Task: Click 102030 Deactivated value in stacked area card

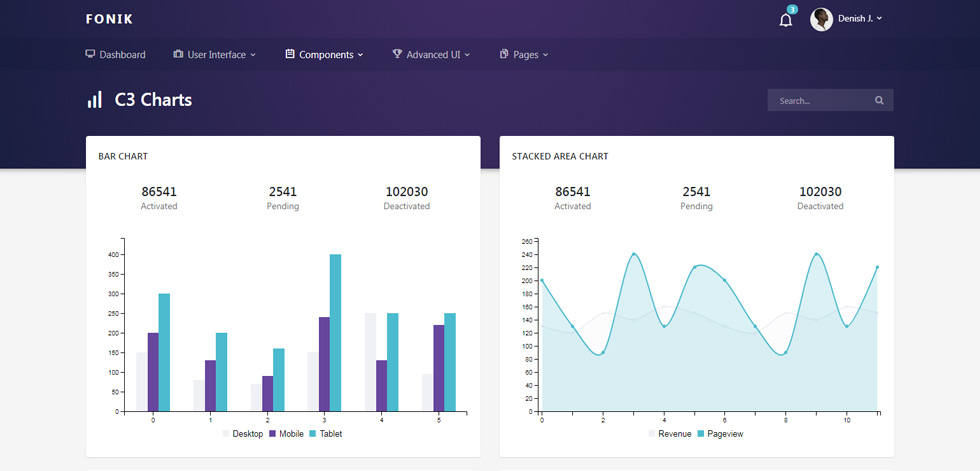Action: (821, 192)
